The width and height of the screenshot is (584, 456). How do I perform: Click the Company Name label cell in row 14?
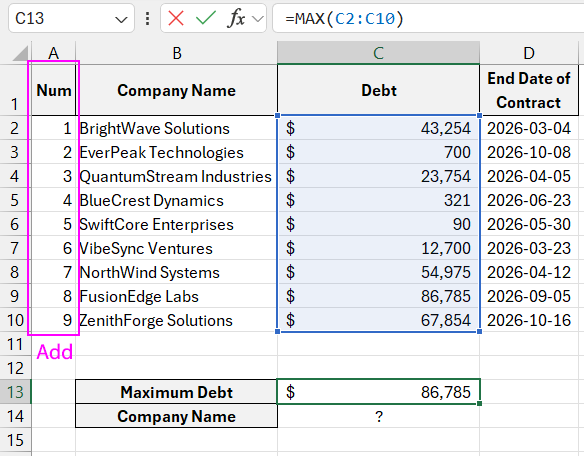[177, 416]
